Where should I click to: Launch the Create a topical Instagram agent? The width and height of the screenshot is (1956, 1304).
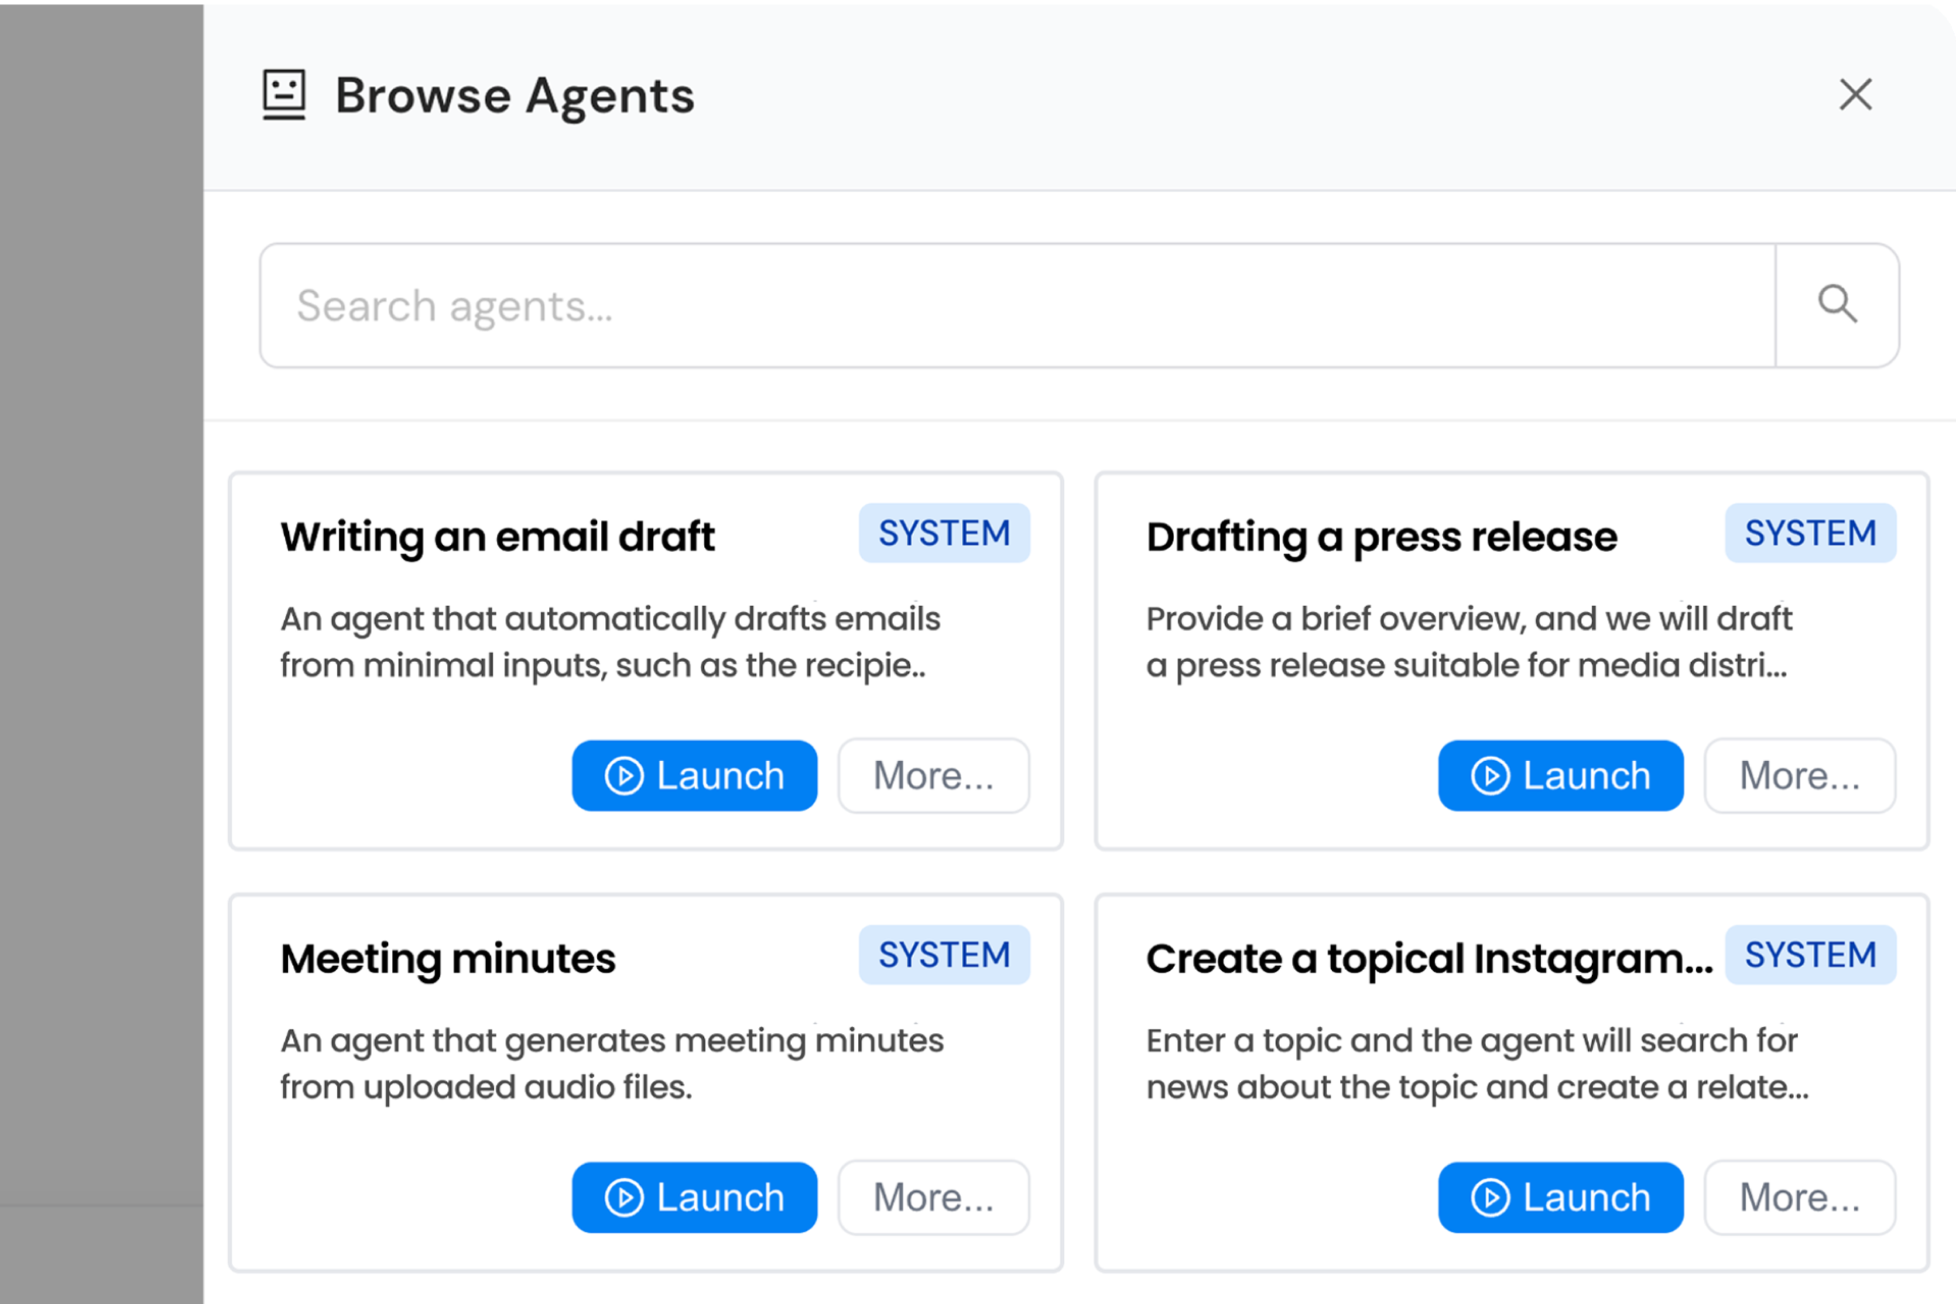click(x=1560, y=1197)
